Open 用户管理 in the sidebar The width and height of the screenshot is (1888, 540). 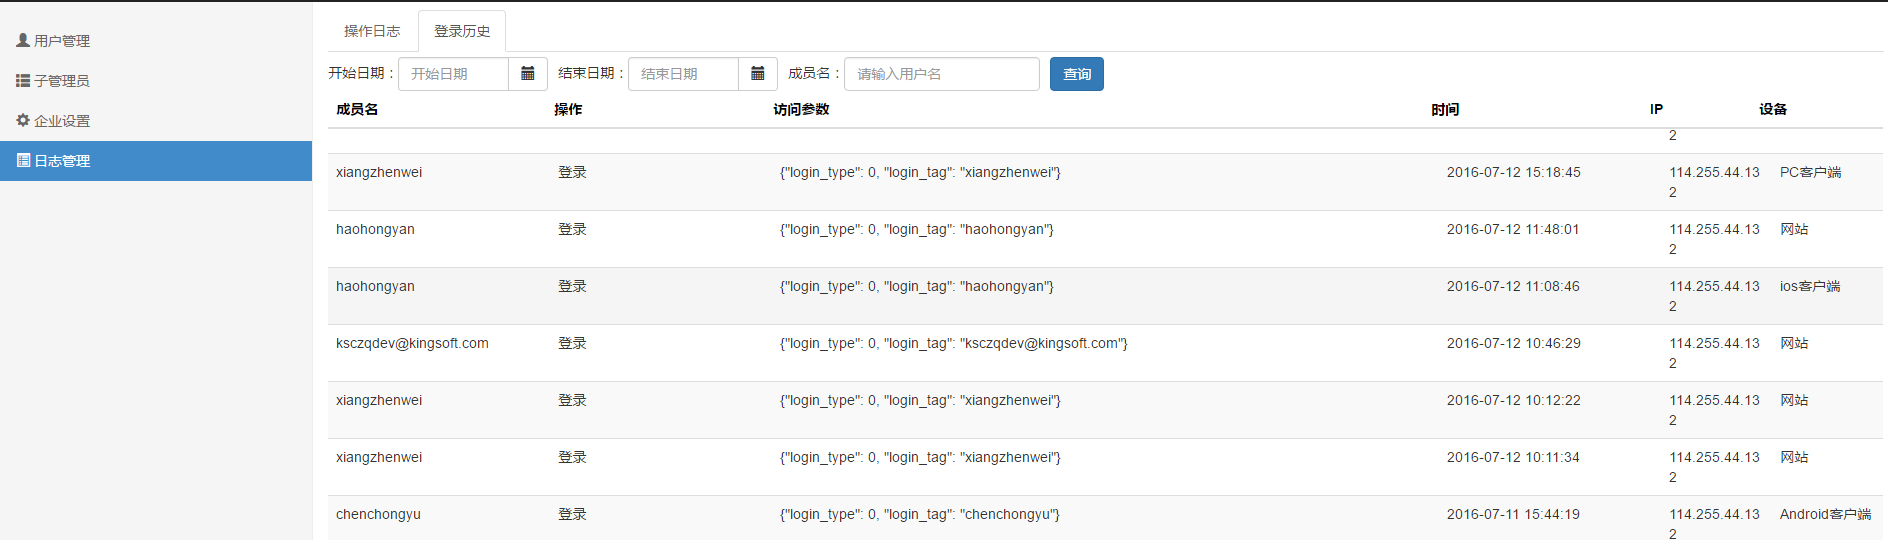coord(62,41)
